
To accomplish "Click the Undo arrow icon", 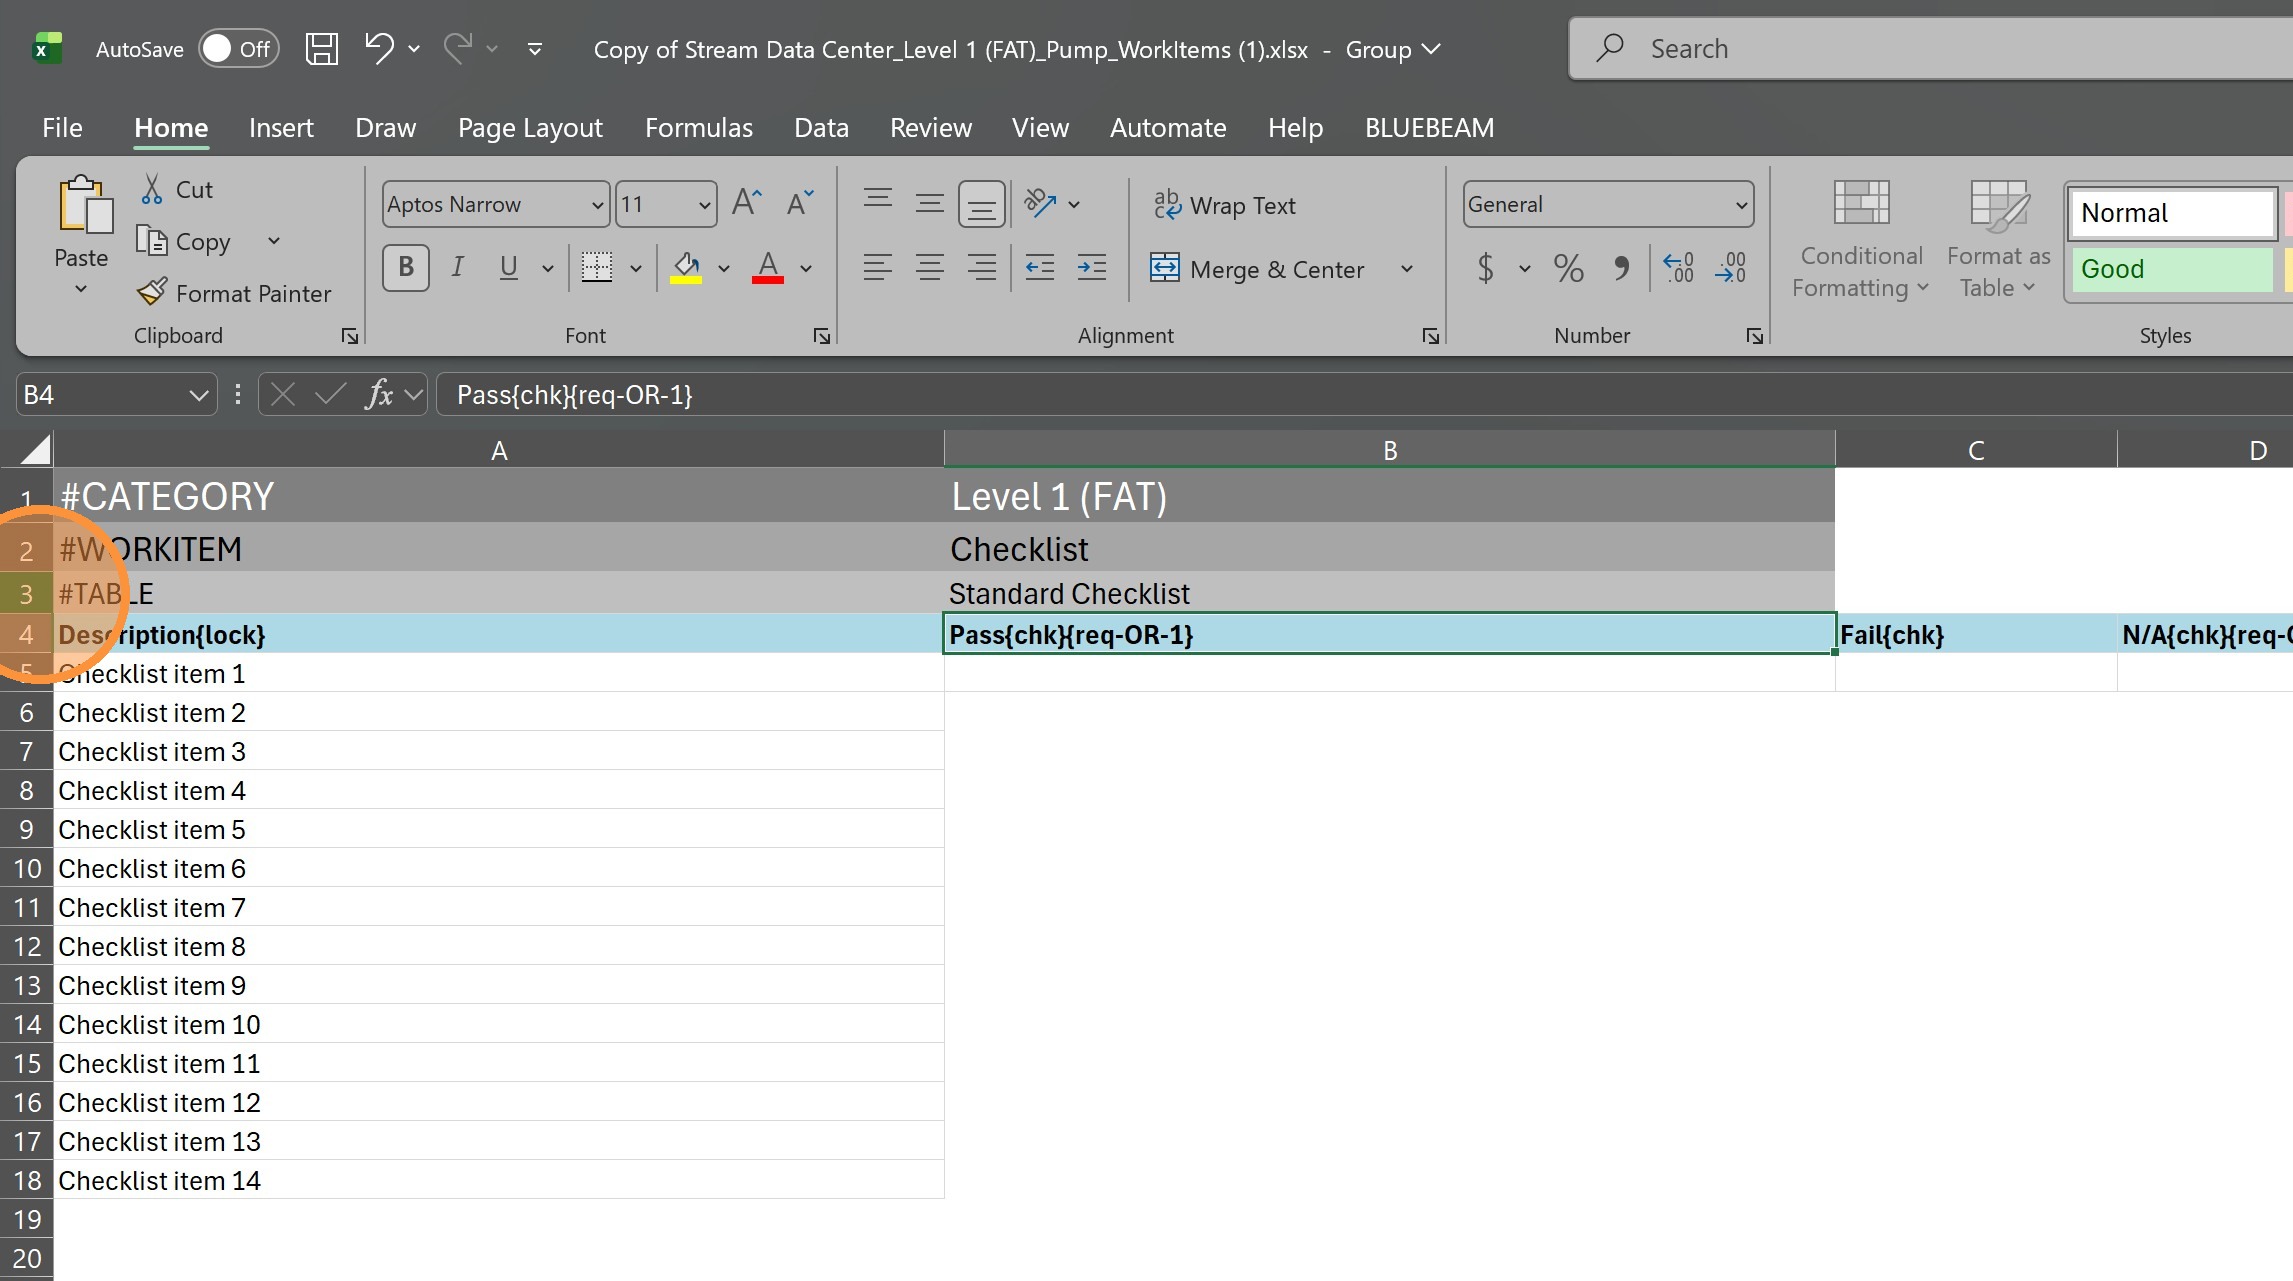I will pyautogui.click(x=379, y=48).
